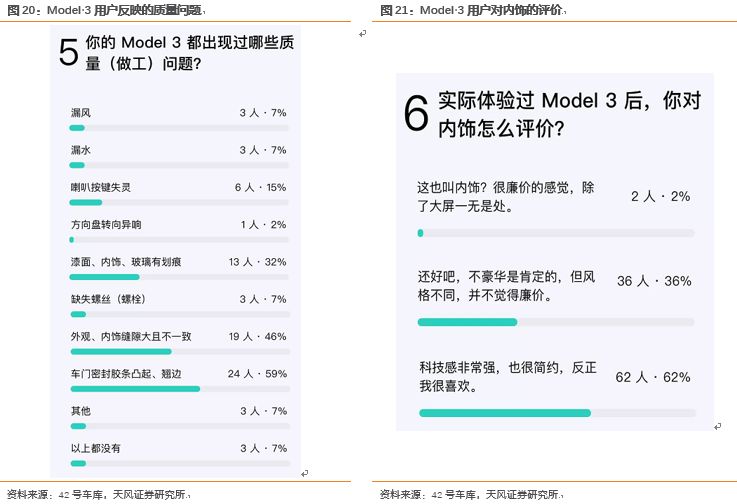The image size is (737, 504).
Task: Click the 图 21 figure caption
Action: (x=473, y=10)
